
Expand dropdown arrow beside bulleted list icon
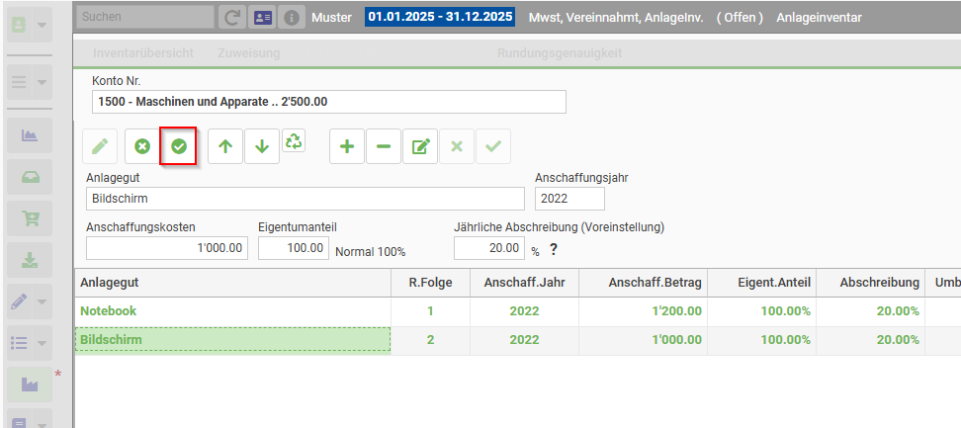coord(42,343)
